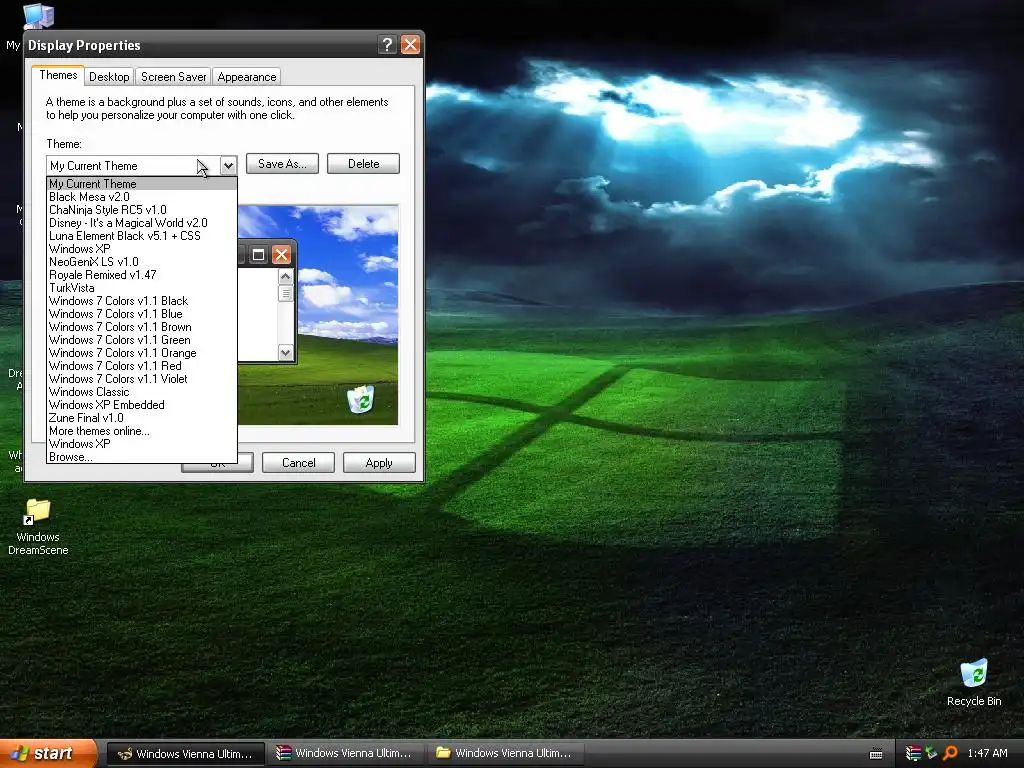Select the Windows Classic theme
Viewport: 1024px width, 768px height.
pos(142,392)
